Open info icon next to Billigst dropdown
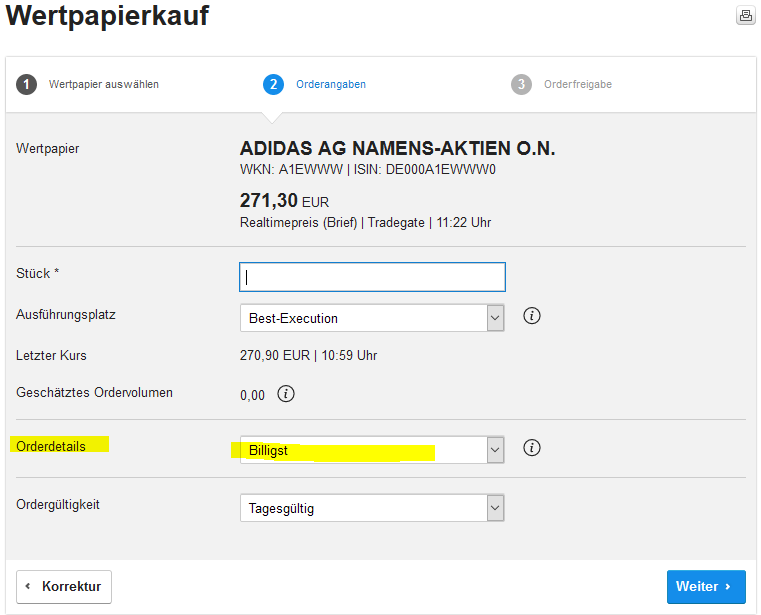 point(531,448)
